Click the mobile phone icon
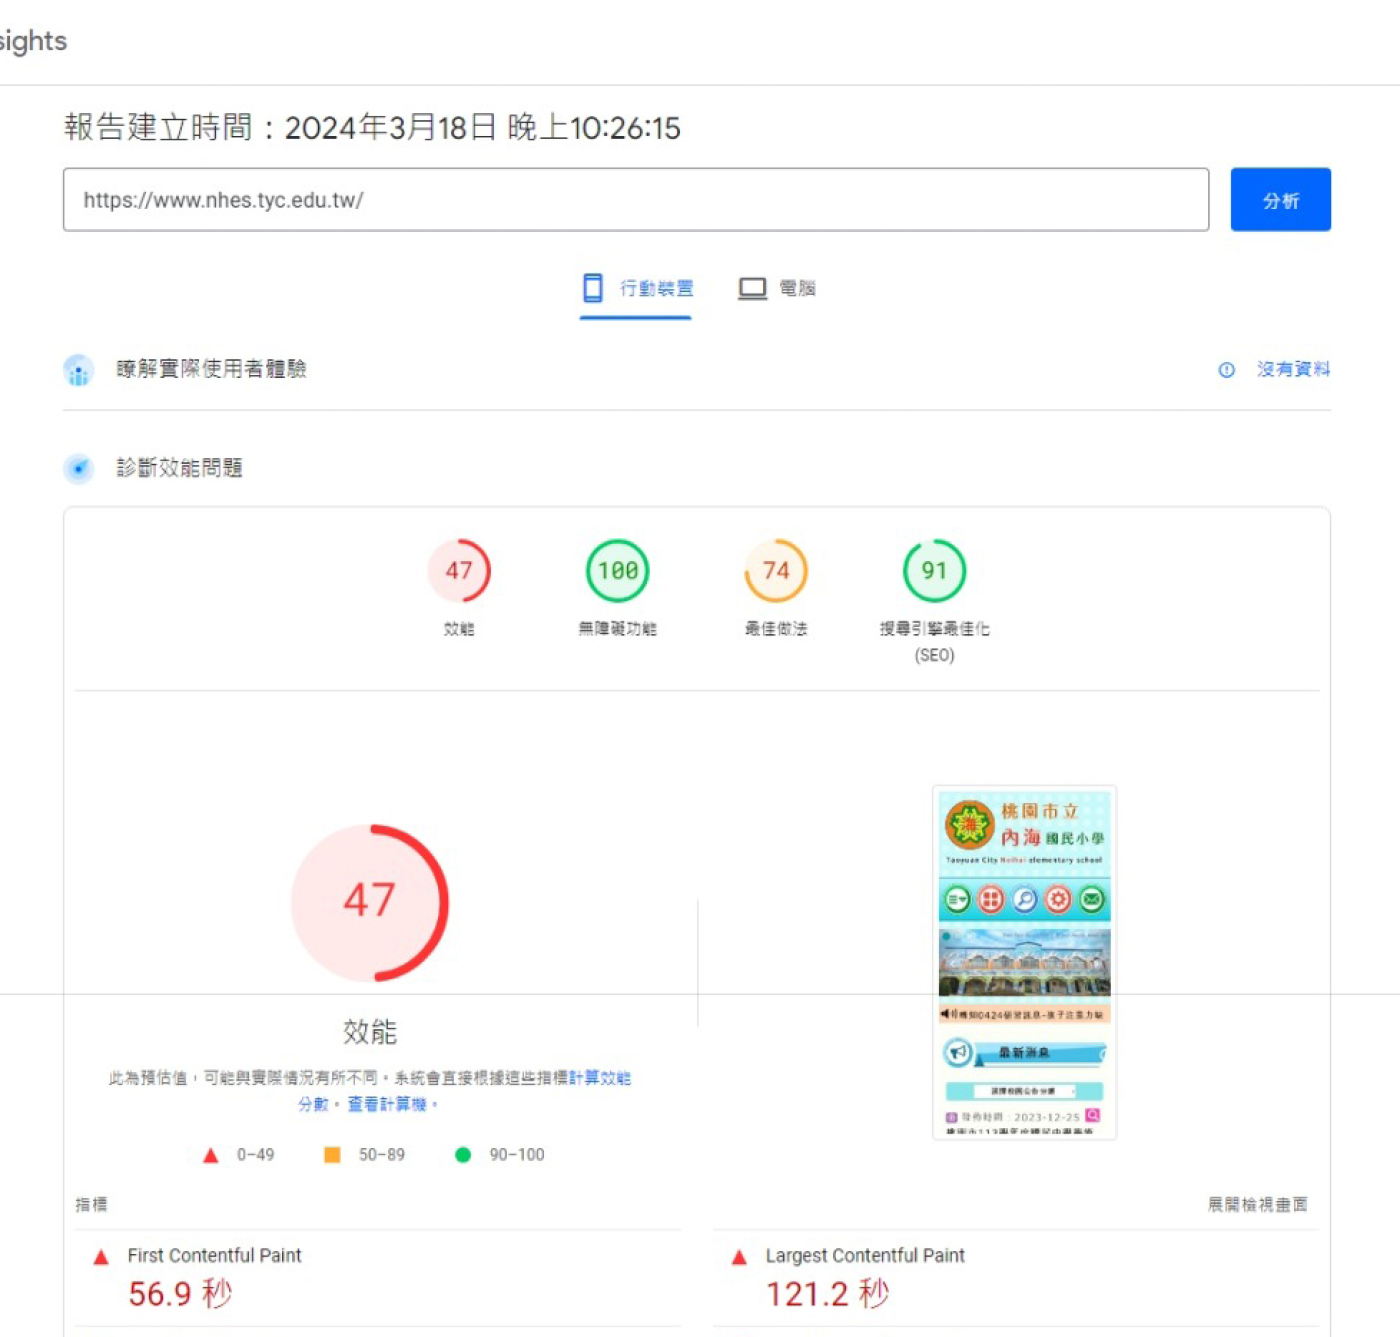This screenshot has width=1400, height=1337. pos(593,288)
